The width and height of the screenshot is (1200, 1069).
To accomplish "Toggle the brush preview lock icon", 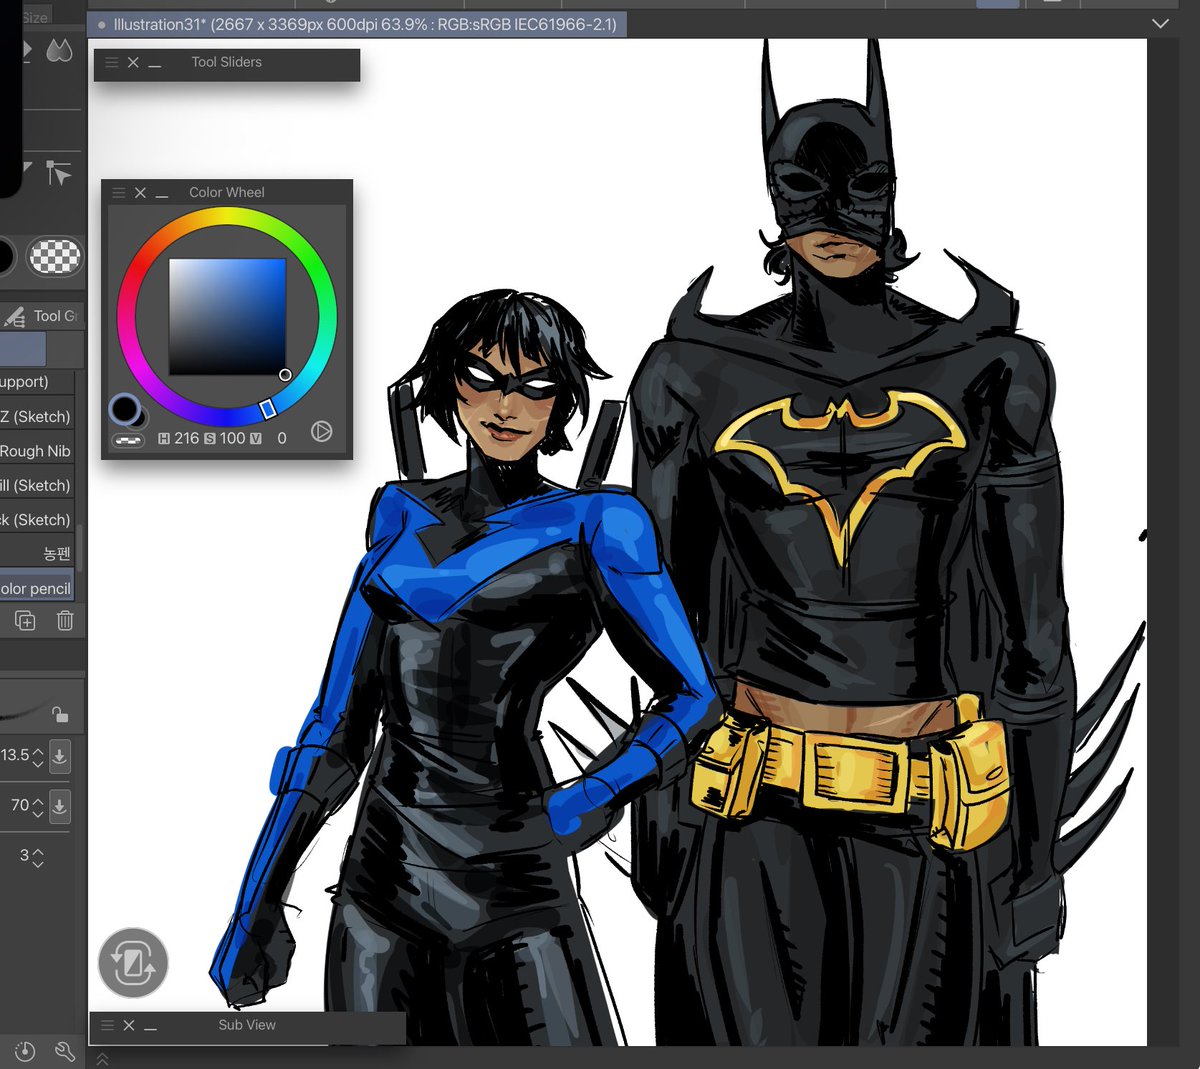I will tap(60, 714).
